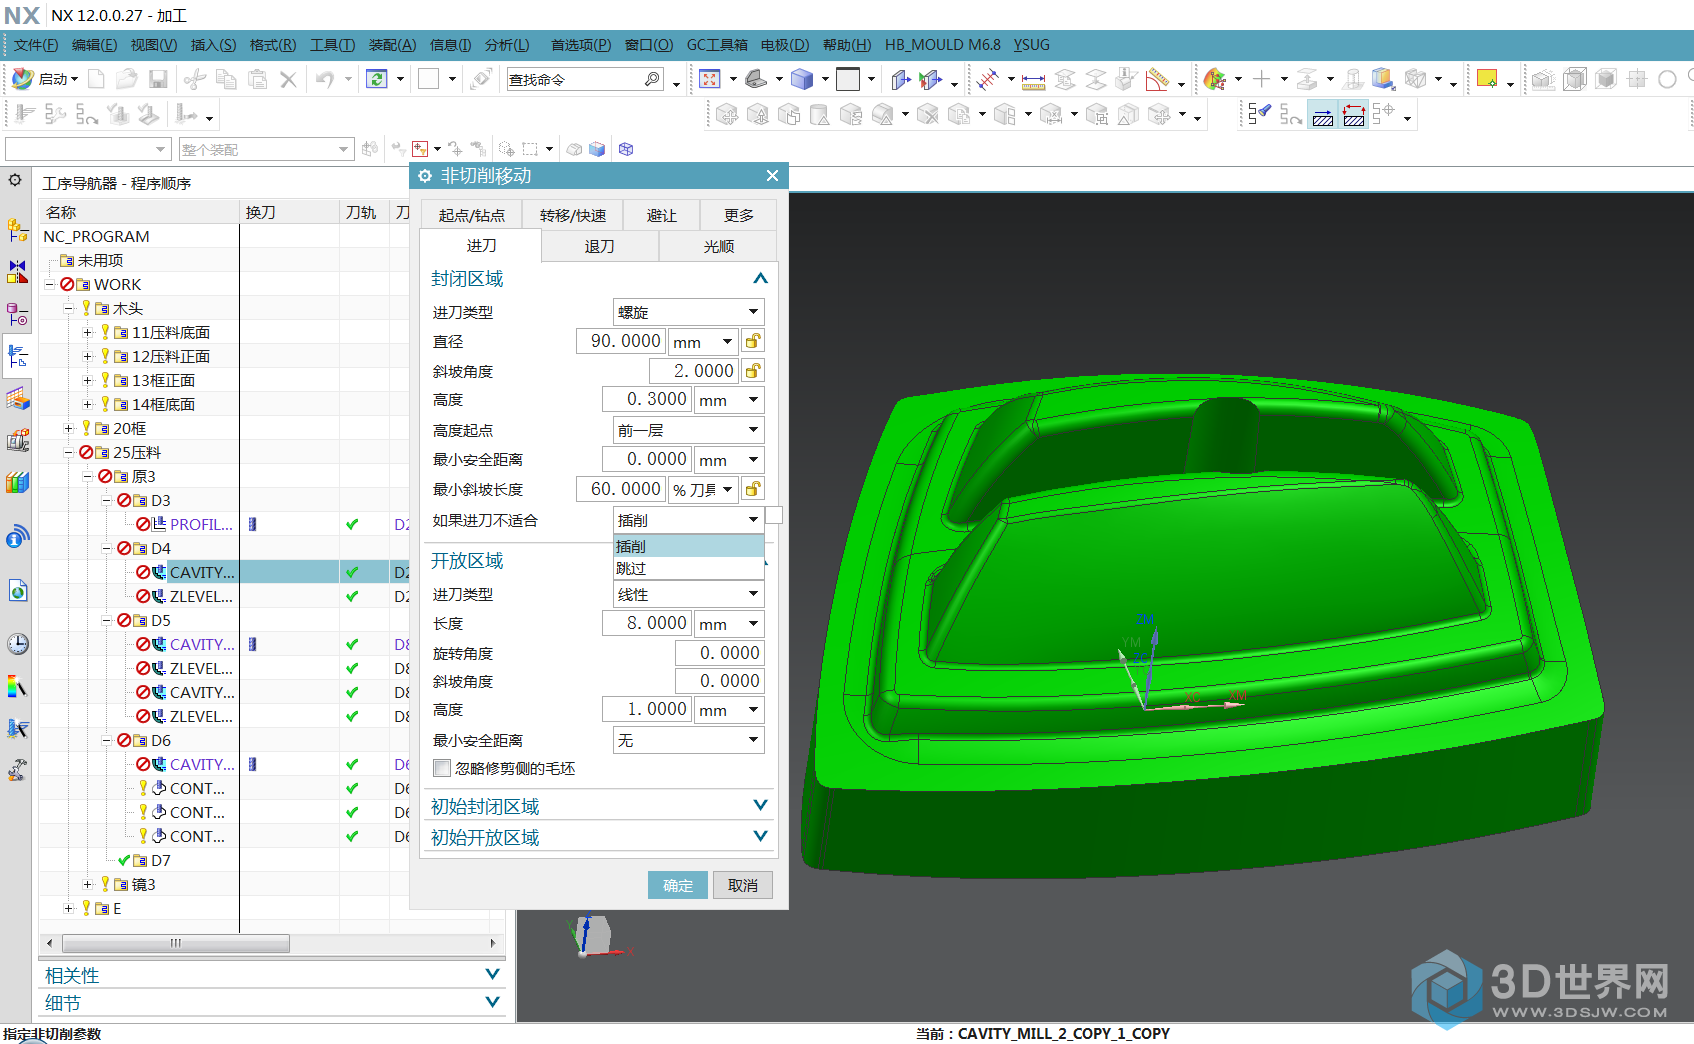1694x1044 pixels.
Task: Click the Measure angle protractor icon
Action: click(1158, 80)
